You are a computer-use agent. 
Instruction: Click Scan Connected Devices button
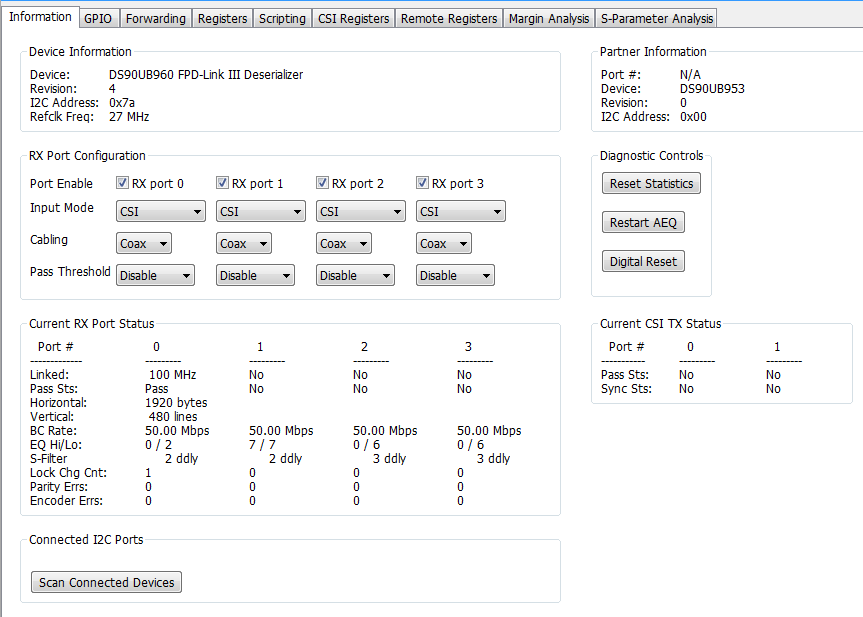tap(106, 582)
